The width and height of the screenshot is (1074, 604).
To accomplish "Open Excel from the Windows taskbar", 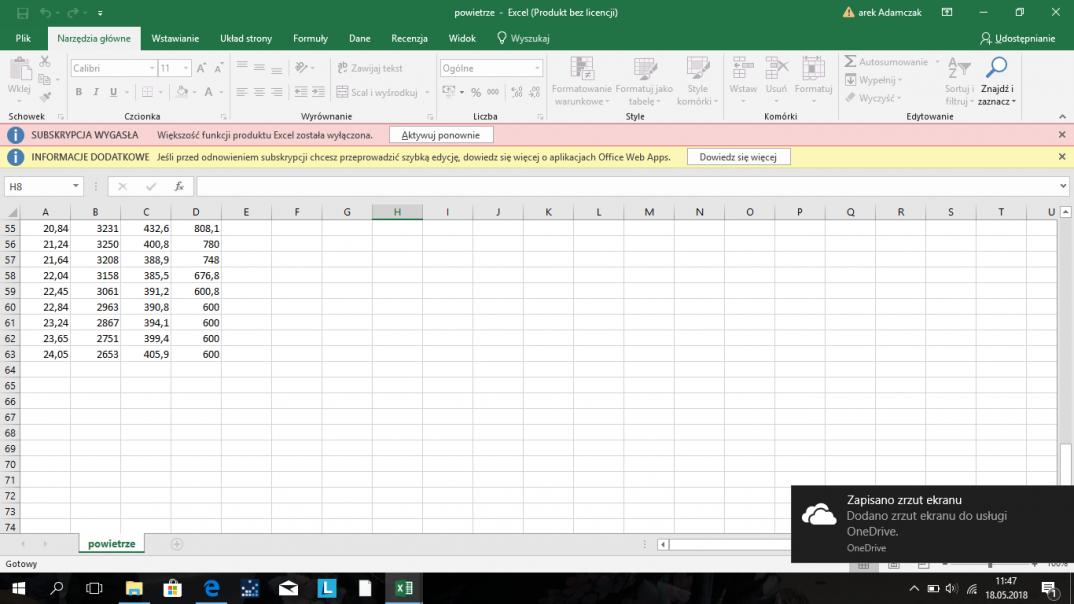I will pyautogui.click(x=403, y=588).
